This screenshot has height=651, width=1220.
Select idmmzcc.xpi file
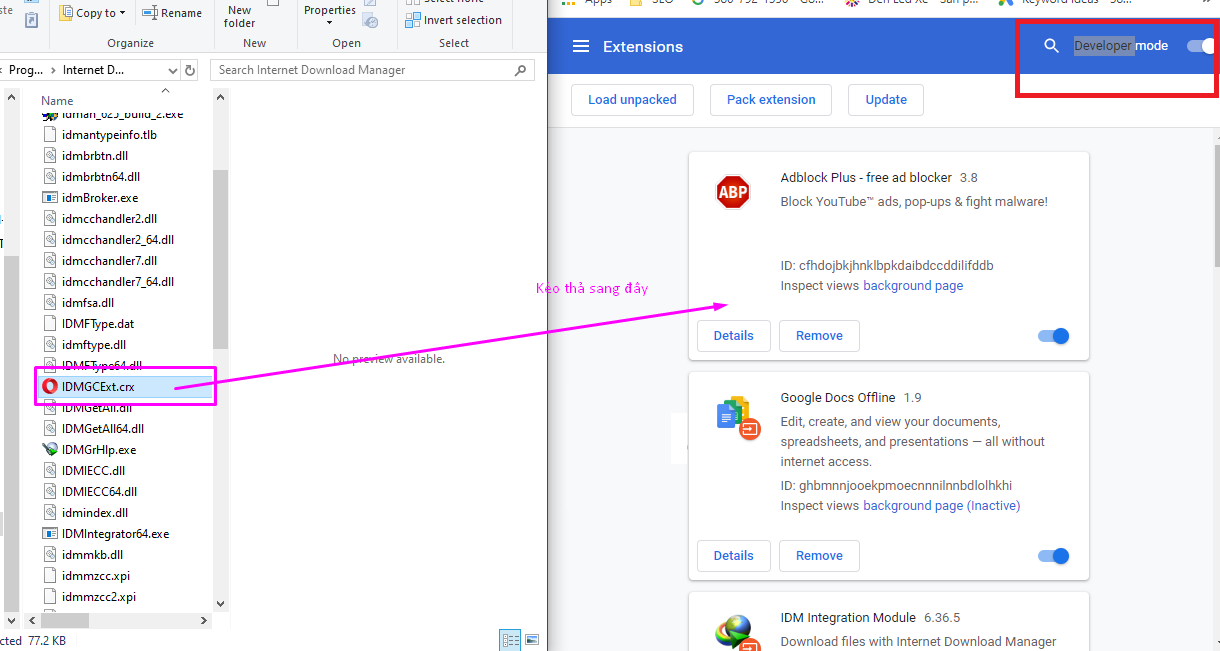pos(96,576)
